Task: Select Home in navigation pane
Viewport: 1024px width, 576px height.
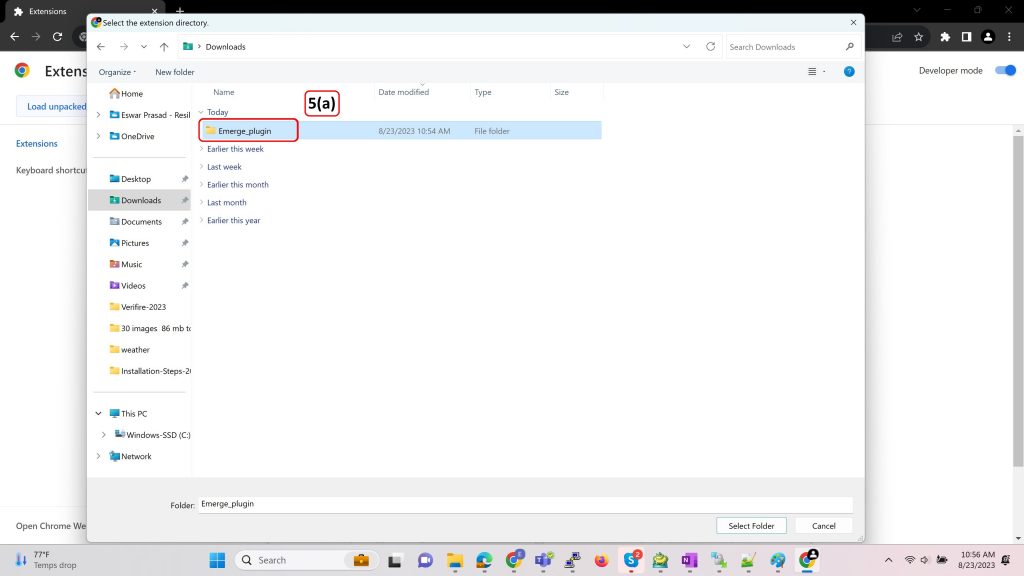Action: pos(131,93)
